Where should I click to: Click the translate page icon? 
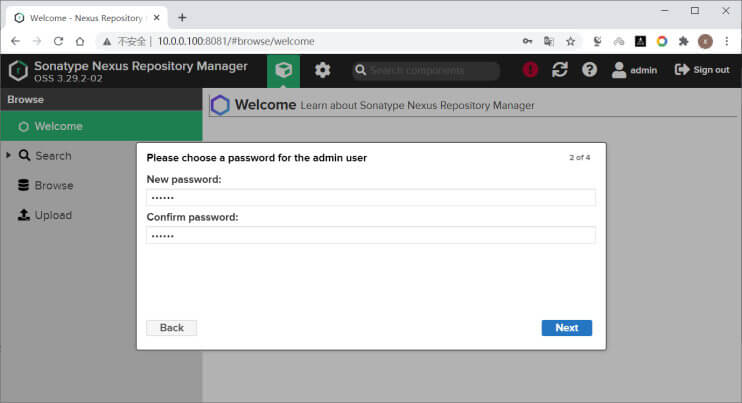pyautogui.click(x=549, y=42)
